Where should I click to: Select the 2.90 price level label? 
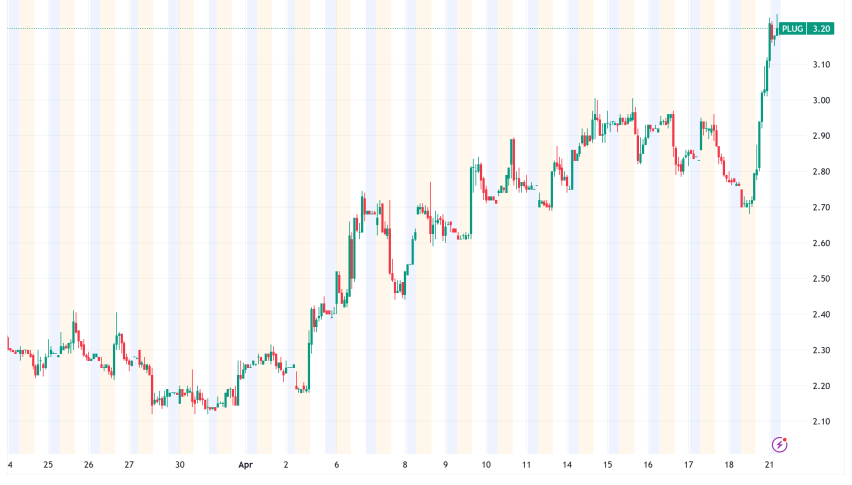(822, 136)
